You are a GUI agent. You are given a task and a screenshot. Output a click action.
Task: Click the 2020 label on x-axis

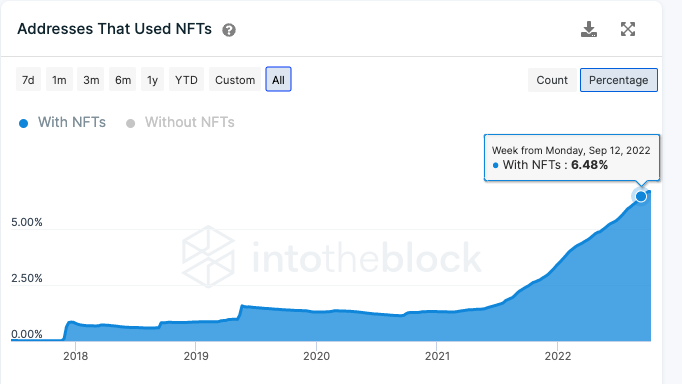tap(317, 356)
